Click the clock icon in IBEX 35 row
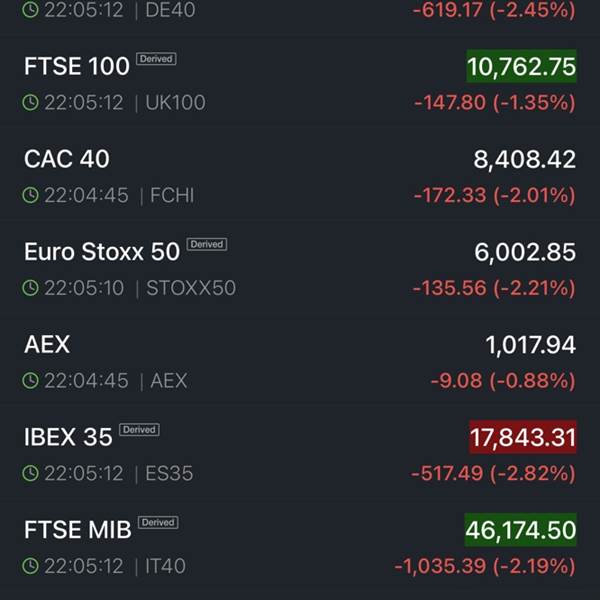 [31, 473]
